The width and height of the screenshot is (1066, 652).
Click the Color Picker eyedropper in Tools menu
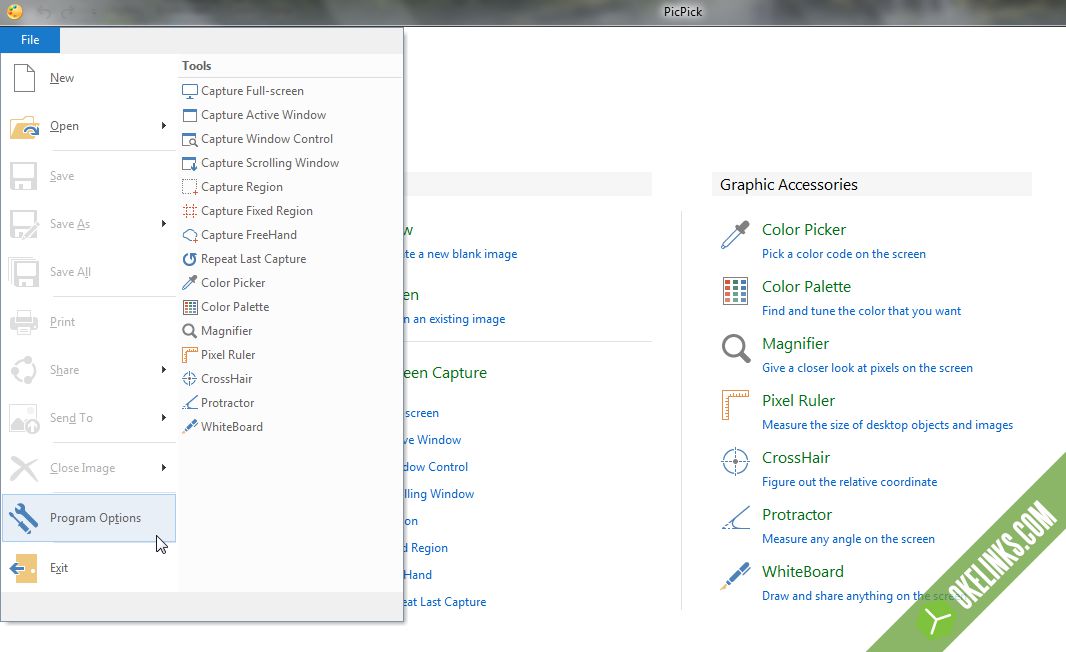(190, 283)
